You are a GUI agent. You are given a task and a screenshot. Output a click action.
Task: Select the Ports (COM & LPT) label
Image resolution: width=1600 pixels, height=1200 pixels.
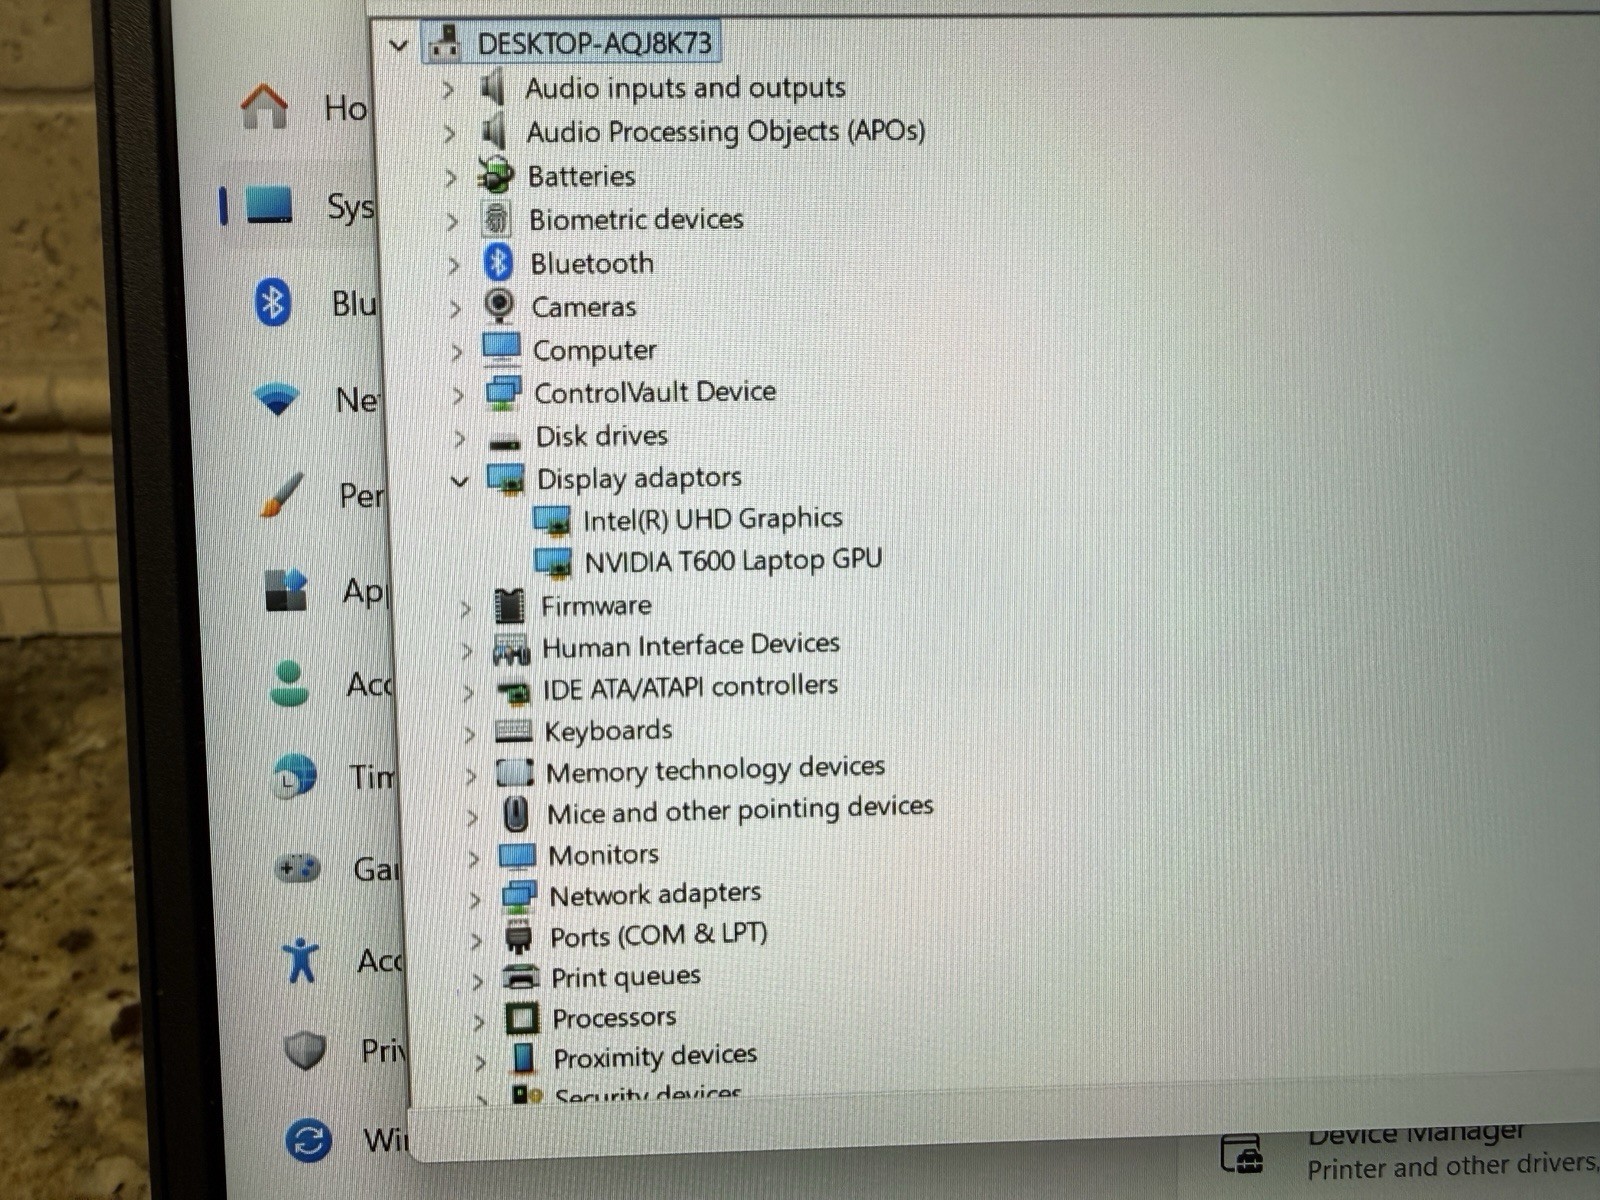pyautogui.click(x=658, y=936)
